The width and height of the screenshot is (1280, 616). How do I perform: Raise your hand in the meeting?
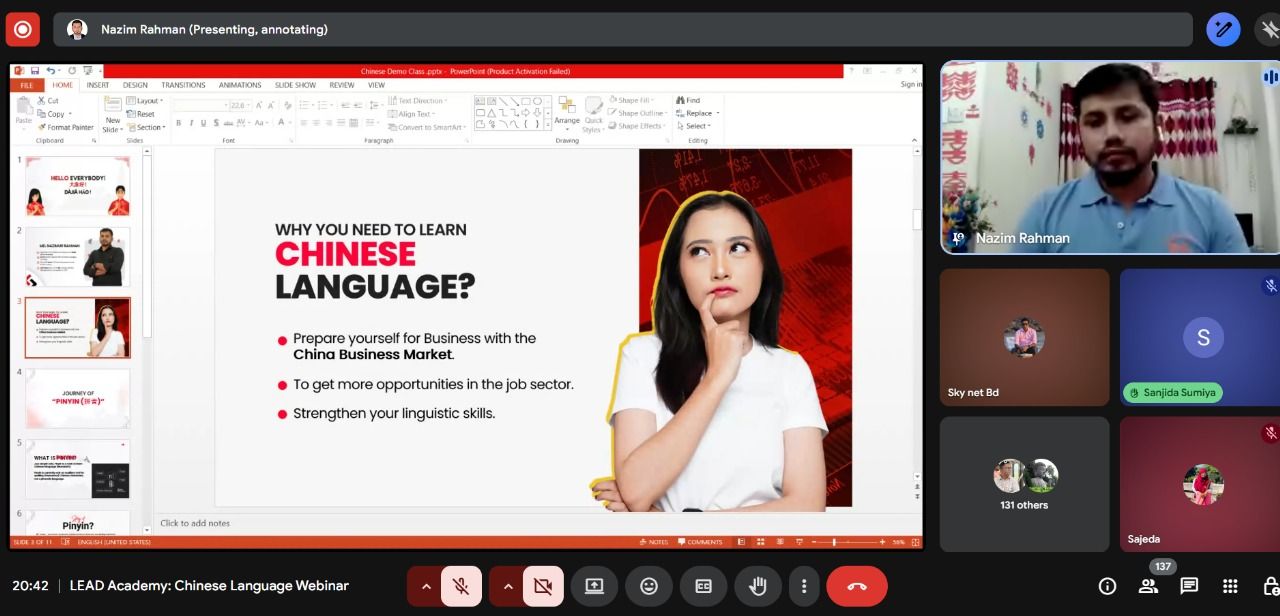coord(757,586)
